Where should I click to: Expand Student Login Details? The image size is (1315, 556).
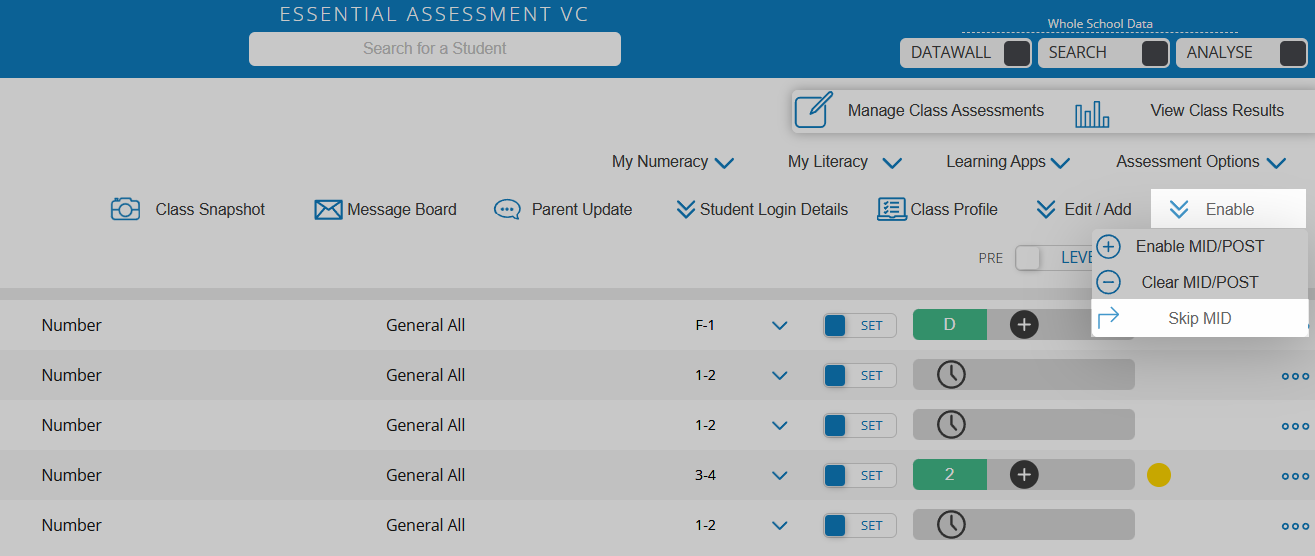point(762,210)
